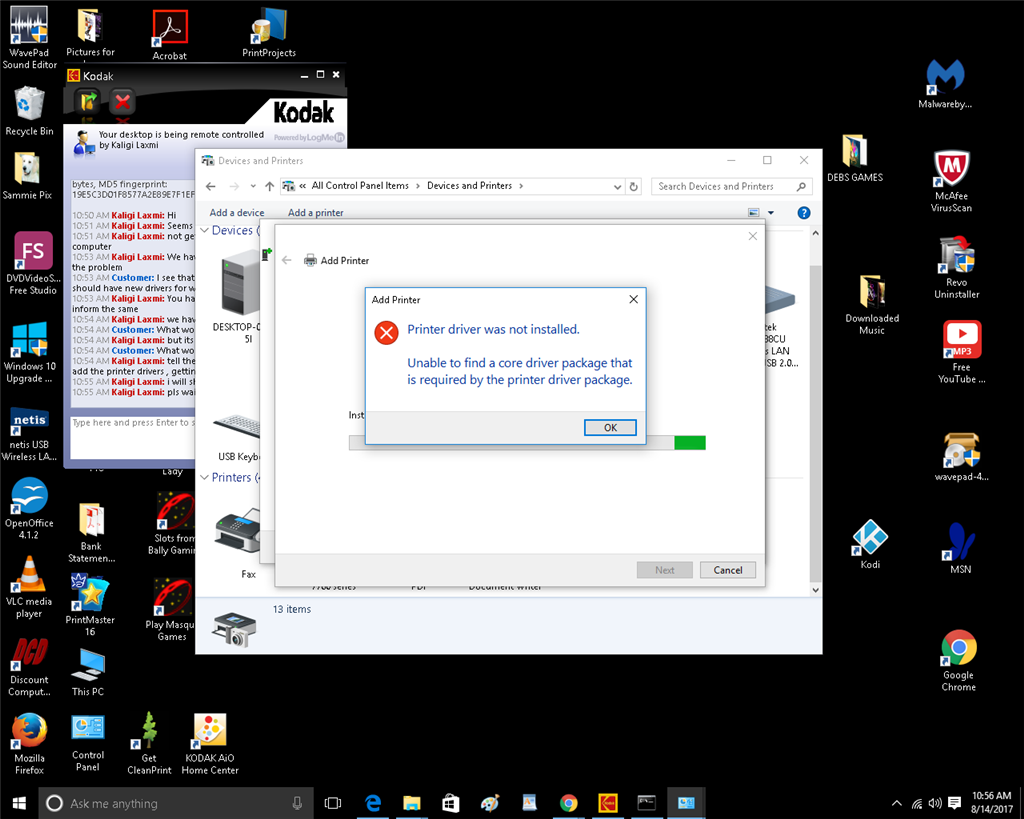Viewport: 1024px width, 819px height.
Task: Select the DEBS GAMES folder
Action: click(x=855, y=159)
